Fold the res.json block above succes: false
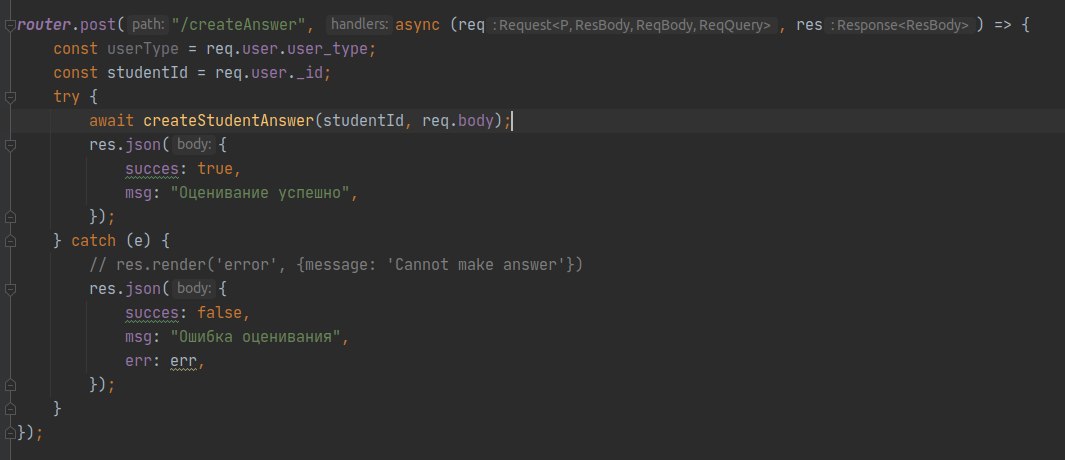This screenshot has width=1065, height=460. tap(10, 289)
